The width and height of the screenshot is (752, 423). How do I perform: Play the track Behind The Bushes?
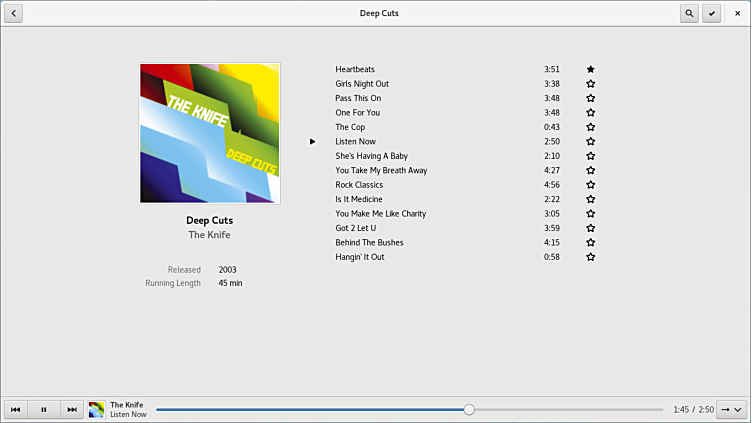(x=369, y=242)
